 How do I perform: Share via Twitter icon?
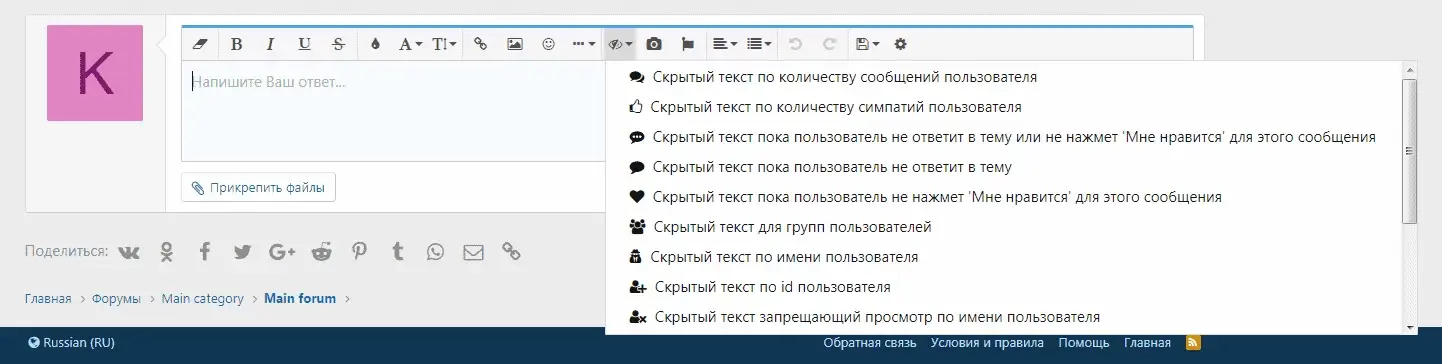(x=242, y=252)
